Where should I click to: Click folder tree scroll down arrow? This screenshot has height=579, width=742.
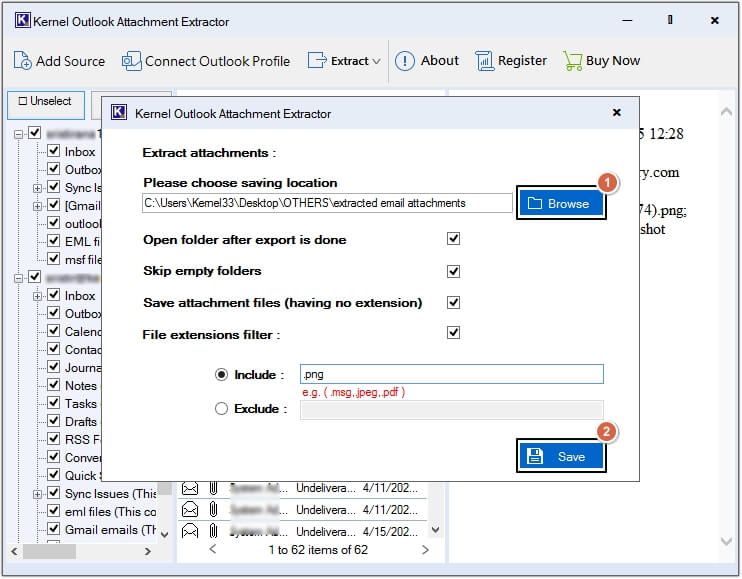164,535
